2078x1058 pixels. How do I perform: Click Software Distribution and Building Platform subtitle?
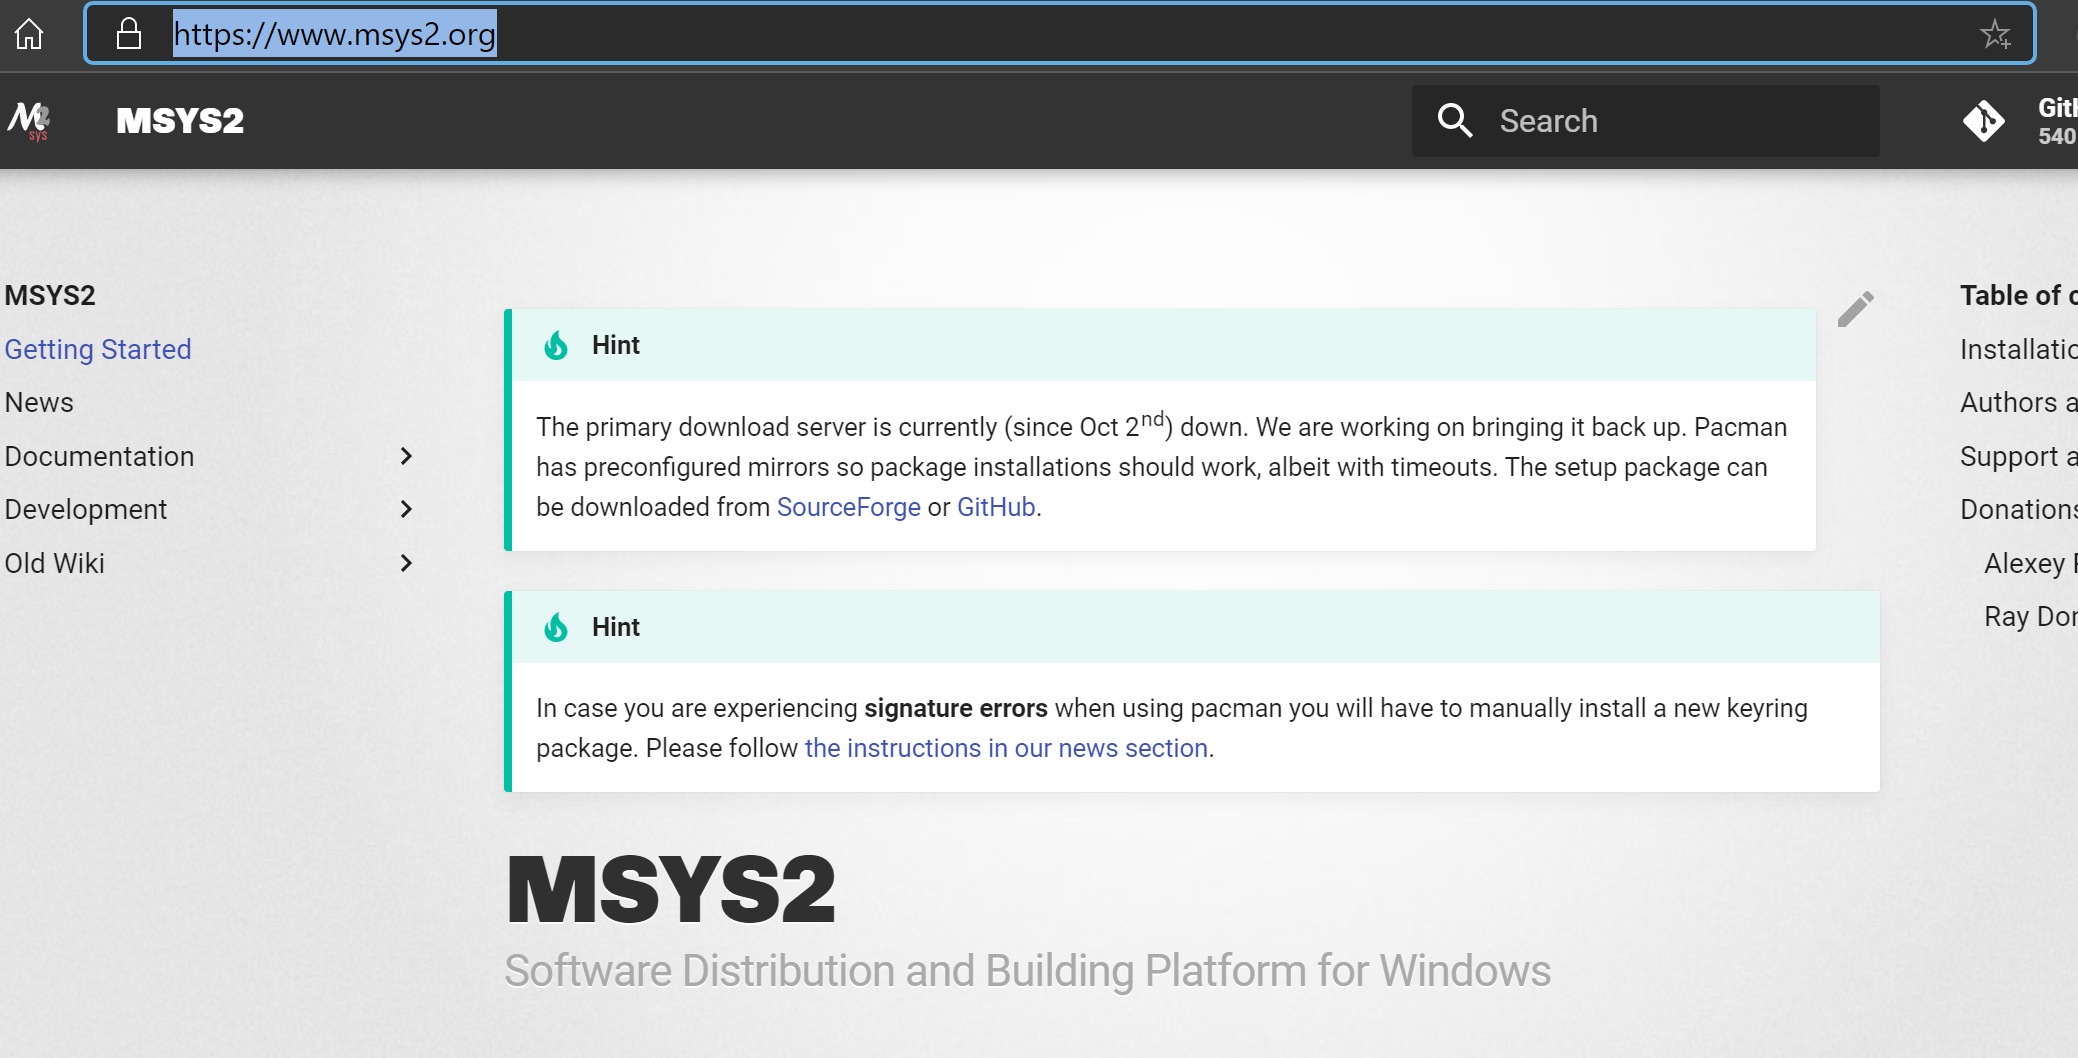[1027, 971]
